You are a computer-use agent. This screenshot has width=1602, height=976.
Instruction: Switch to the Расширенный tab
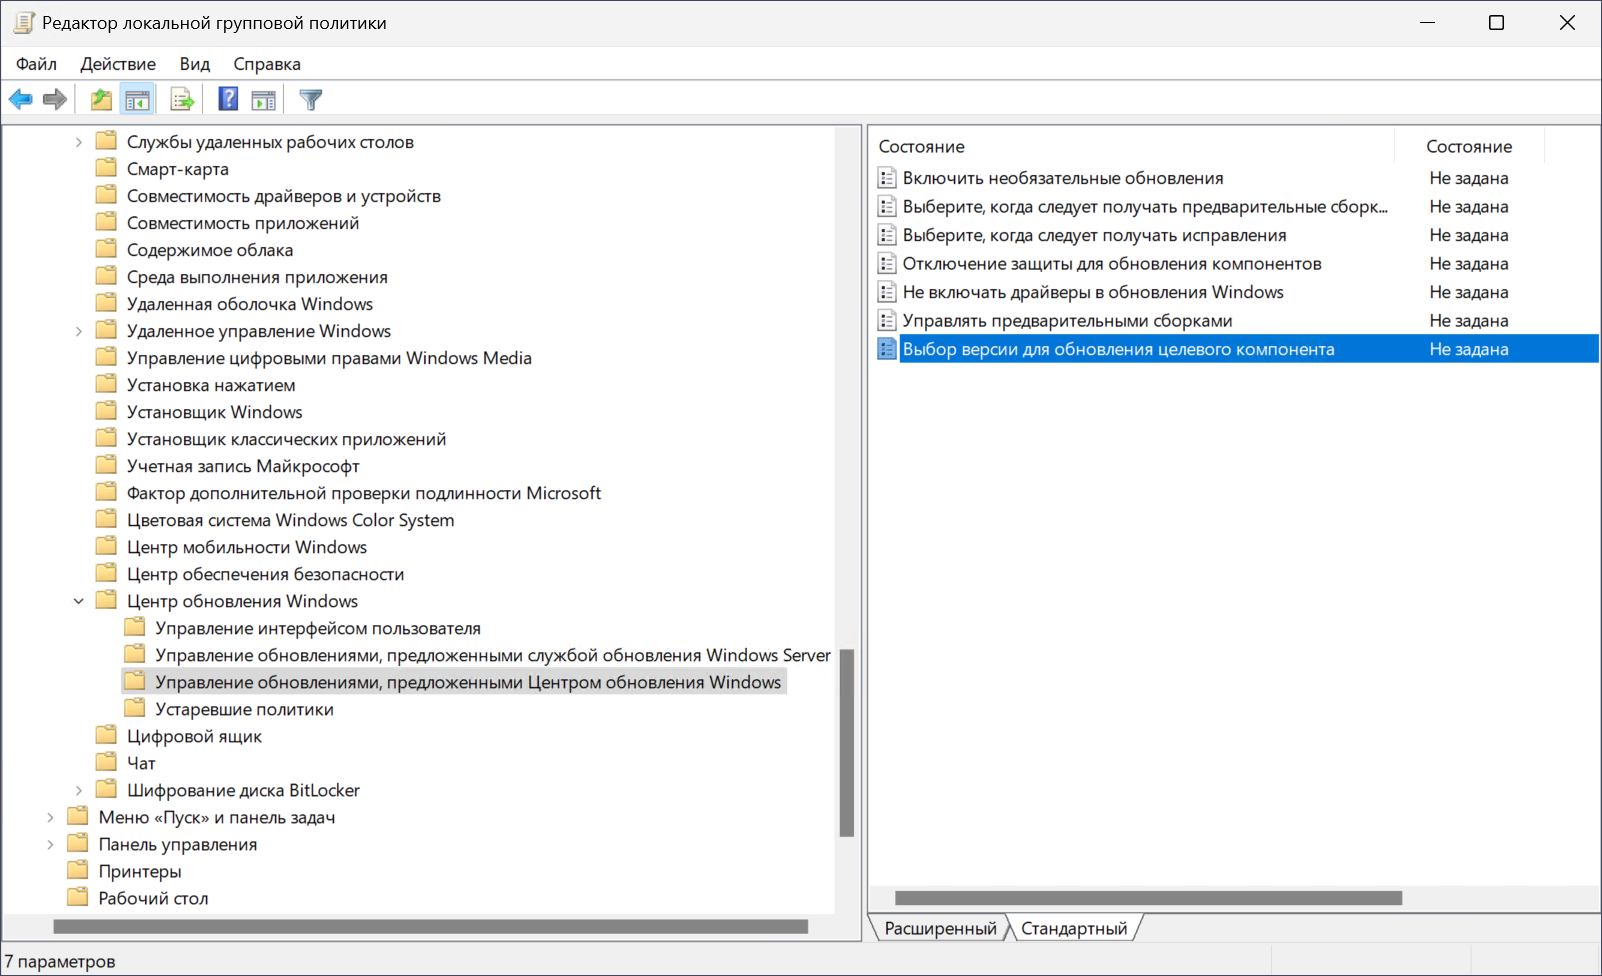pos(940,928)
